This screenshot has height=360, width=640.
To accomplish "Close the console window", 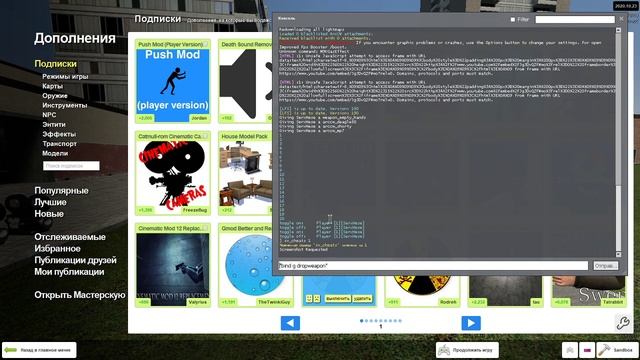I will (621, 19).
